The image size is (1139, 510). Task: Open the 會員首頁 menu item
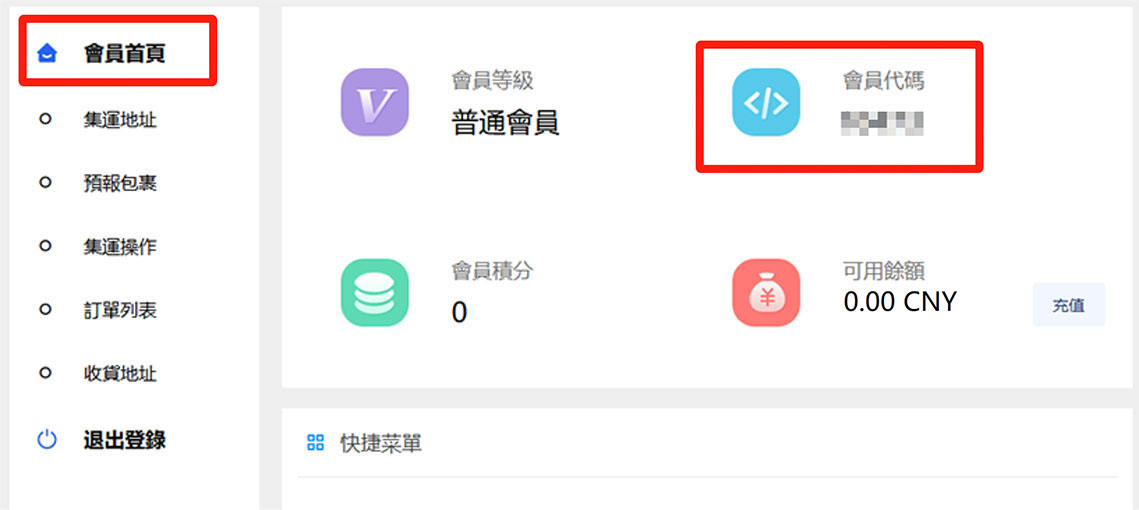pyautogui.click(x=124, y=53)
